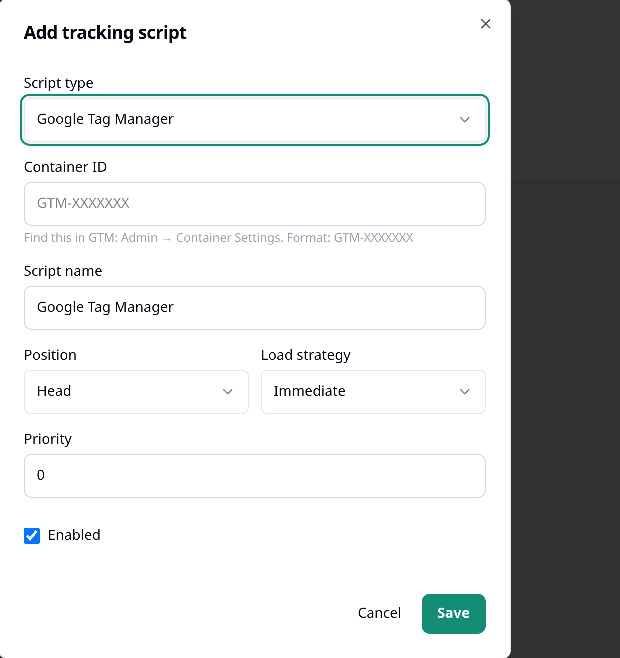Click the Priority input field
The height and width of the screenshot is (658, 620).
255,476
